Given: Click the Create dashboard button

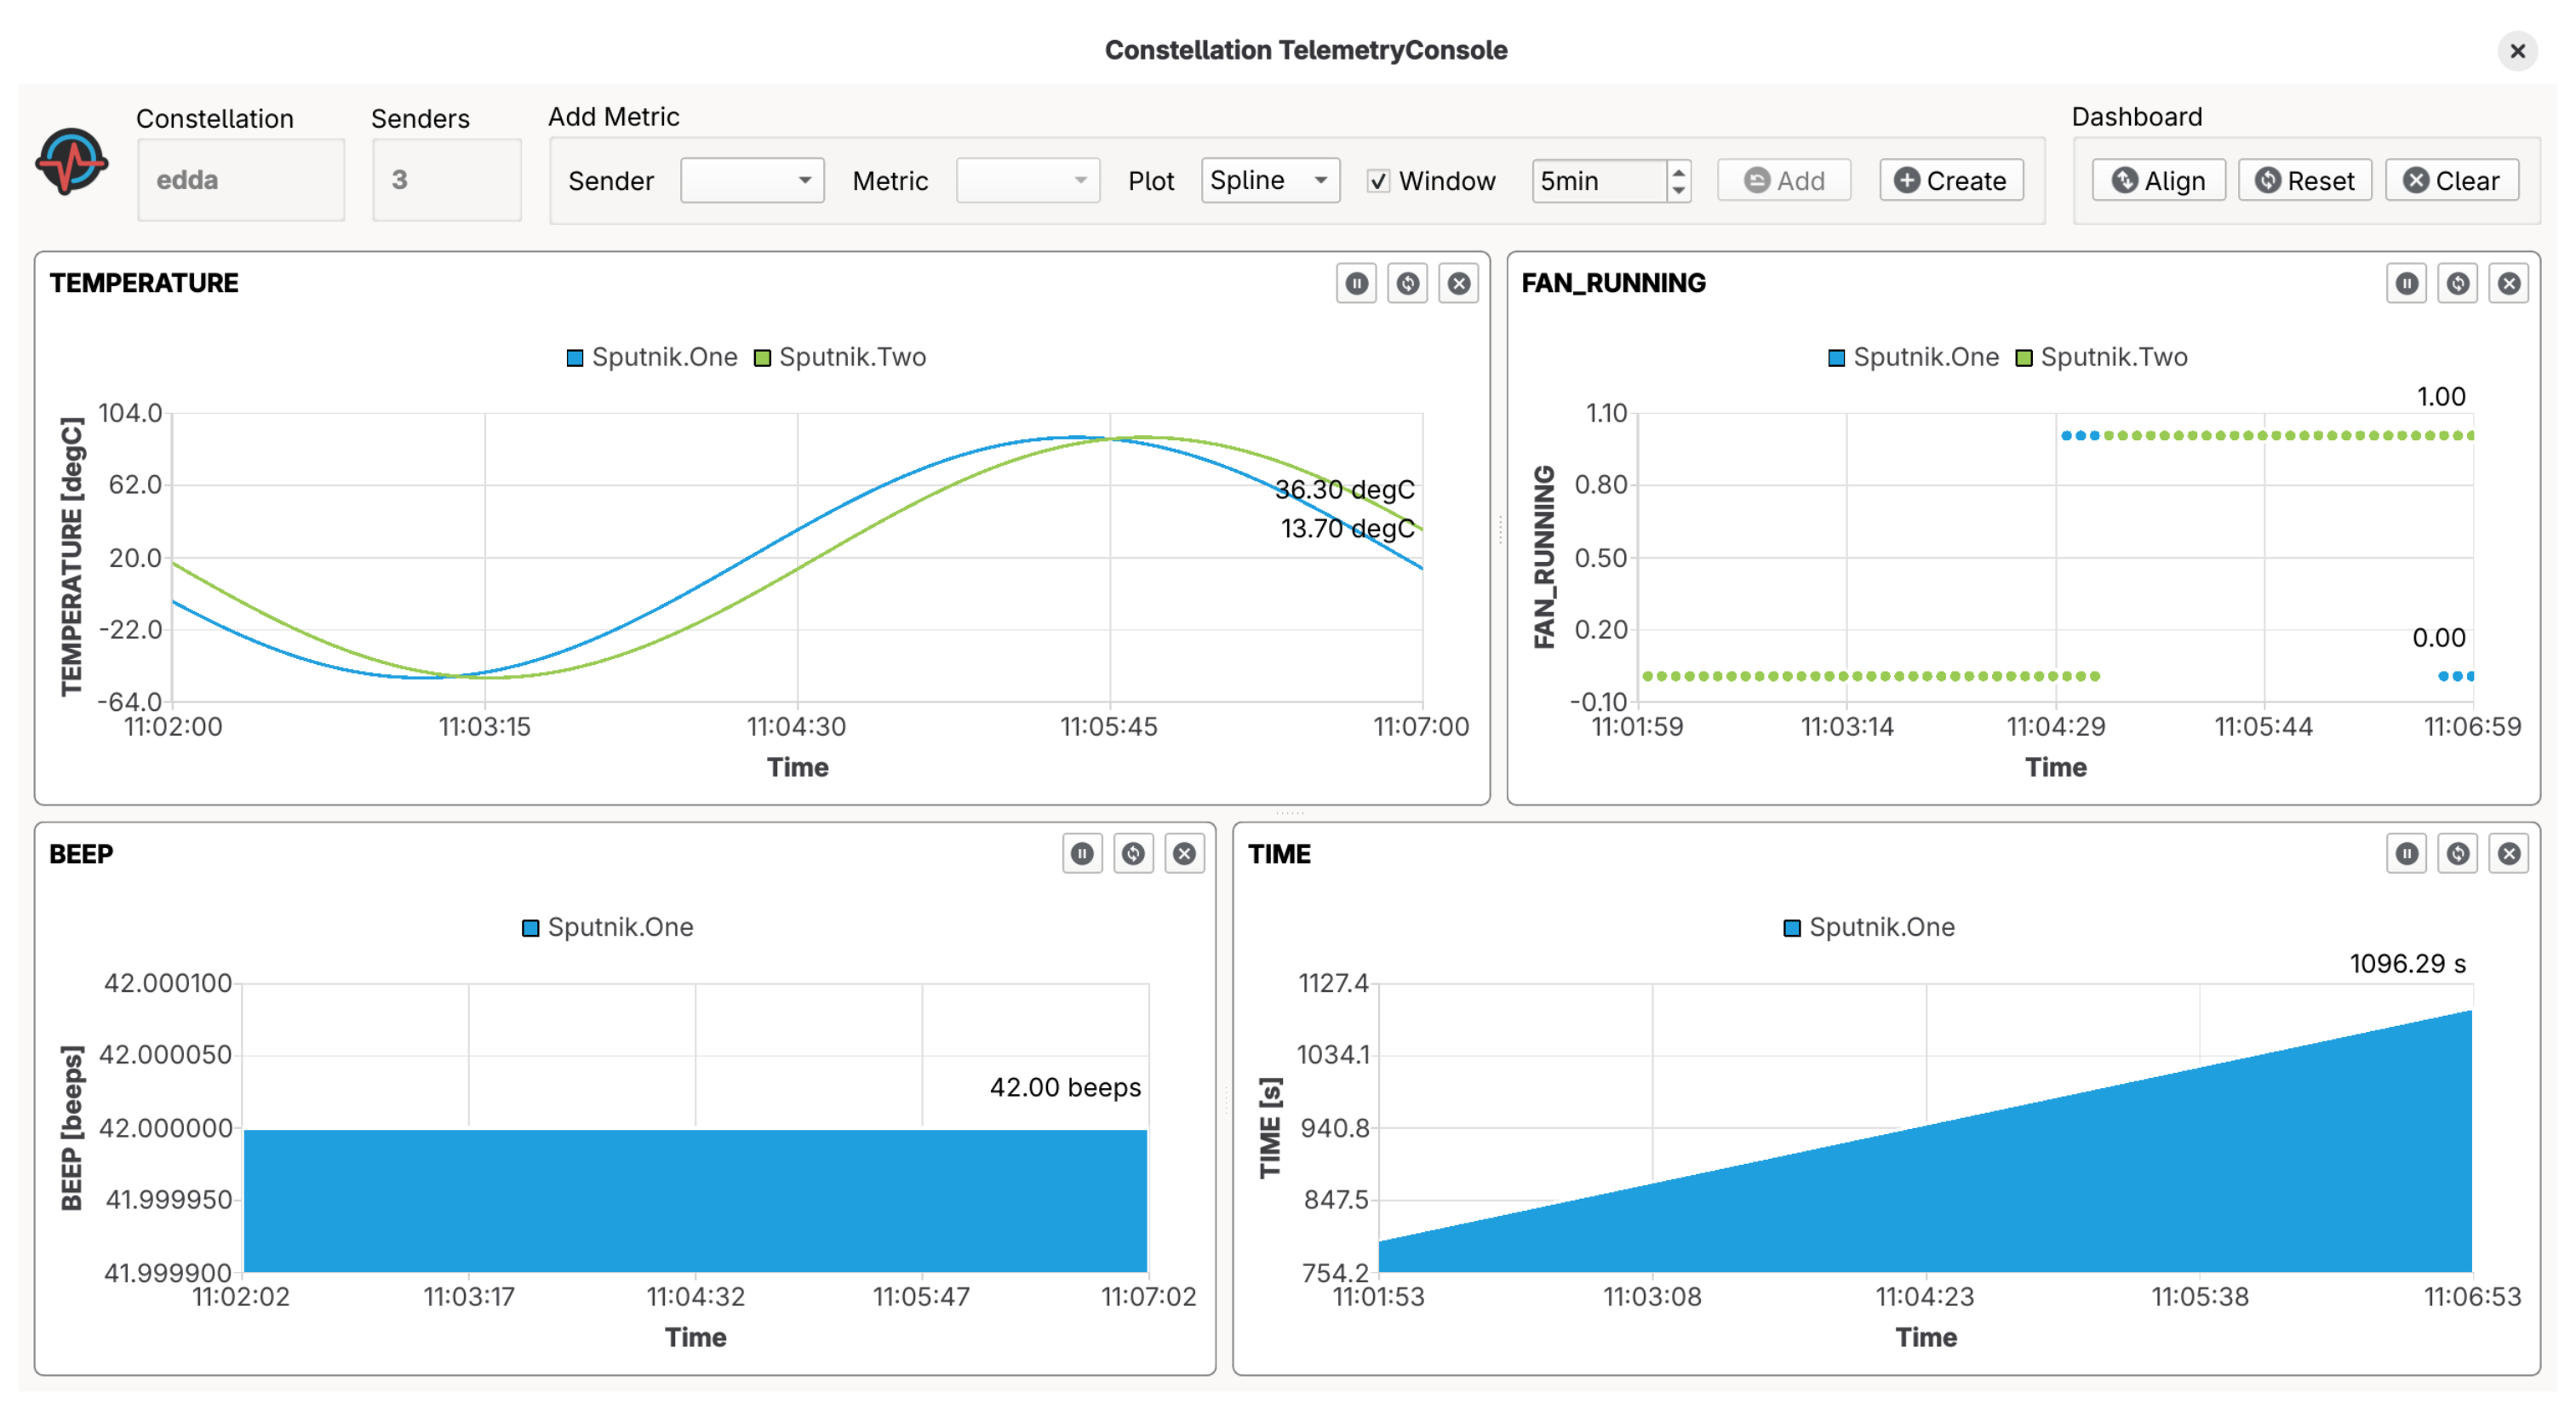Looking at the screenshot, I should (x=1950, y=181).
